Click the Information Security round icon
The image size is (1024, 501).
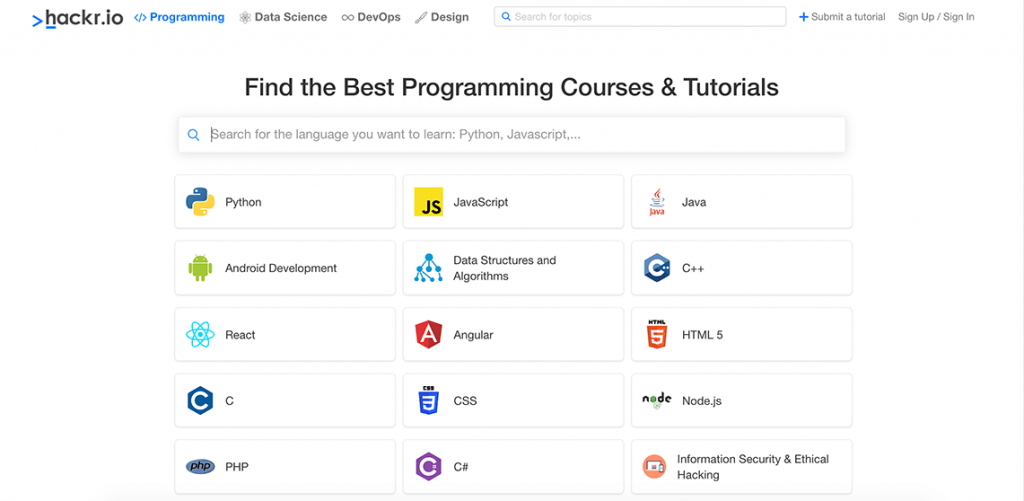[654, 466]
